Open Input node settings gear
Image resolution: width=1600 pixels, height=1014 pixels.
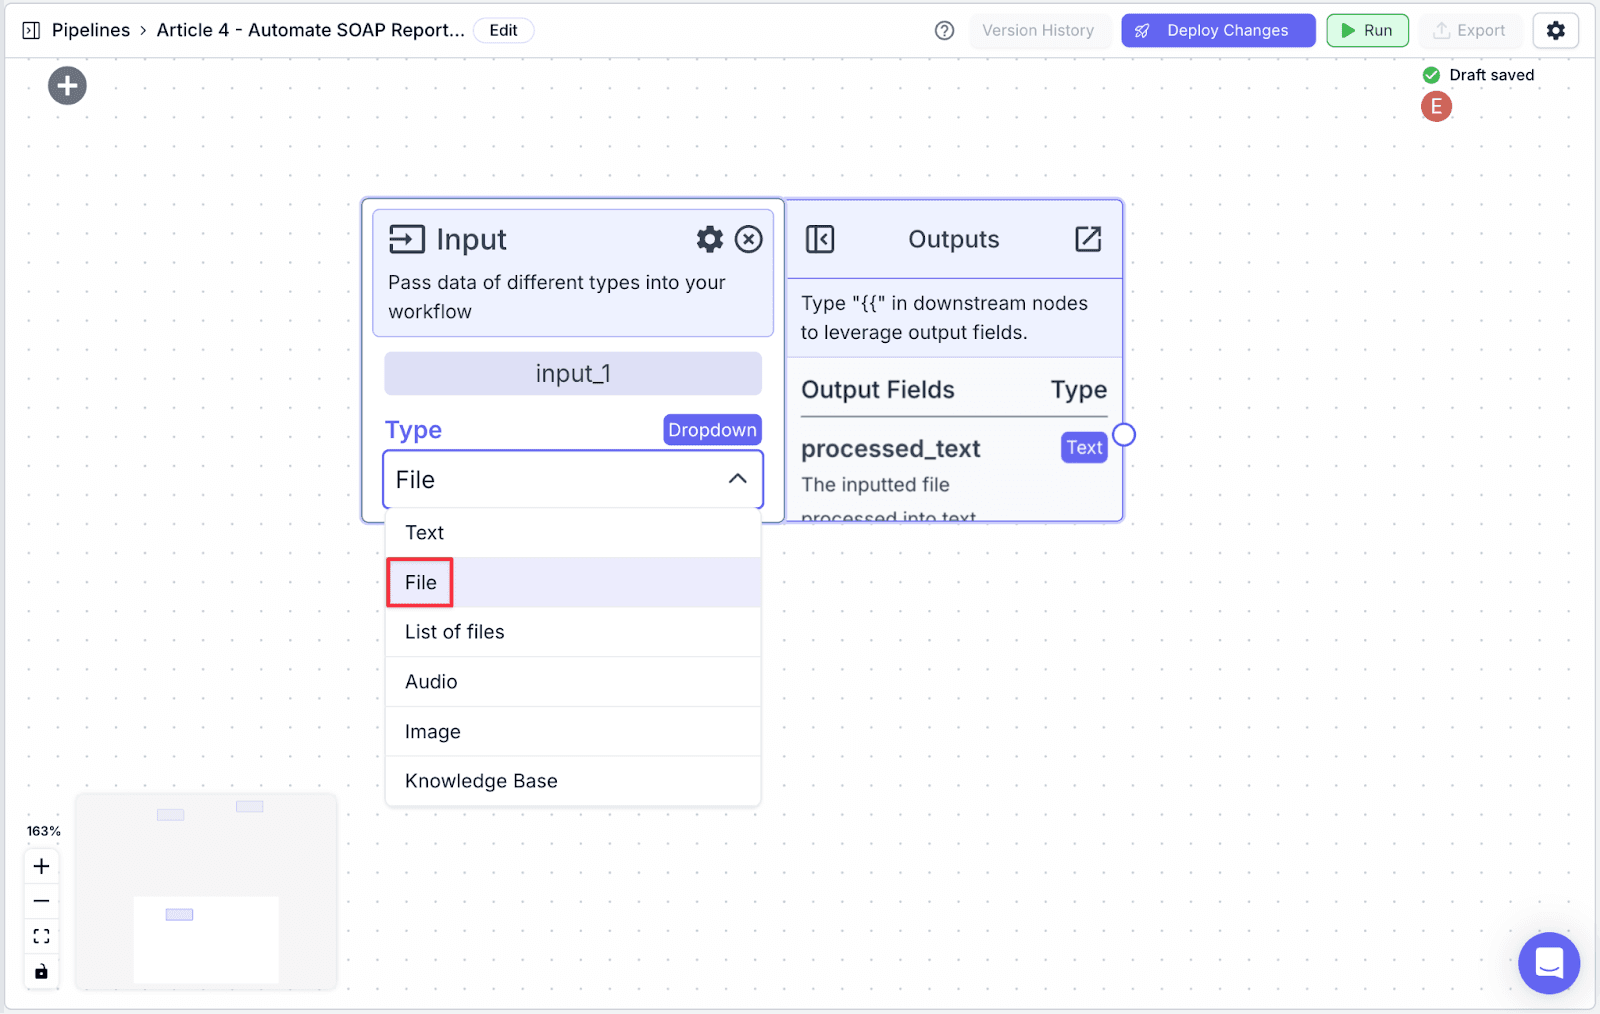pyautogui.click(x=710, y=239)
